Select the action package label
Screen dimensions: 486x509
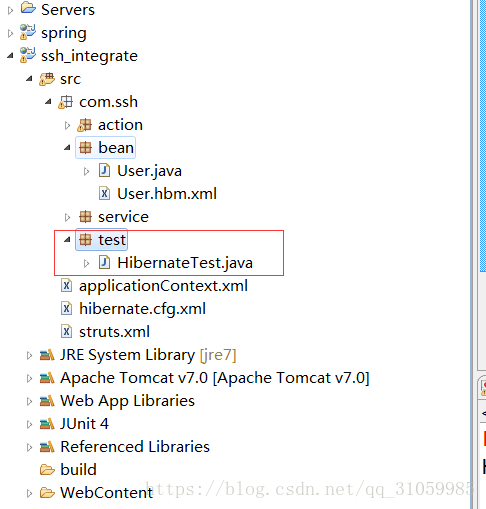[120, 125]
